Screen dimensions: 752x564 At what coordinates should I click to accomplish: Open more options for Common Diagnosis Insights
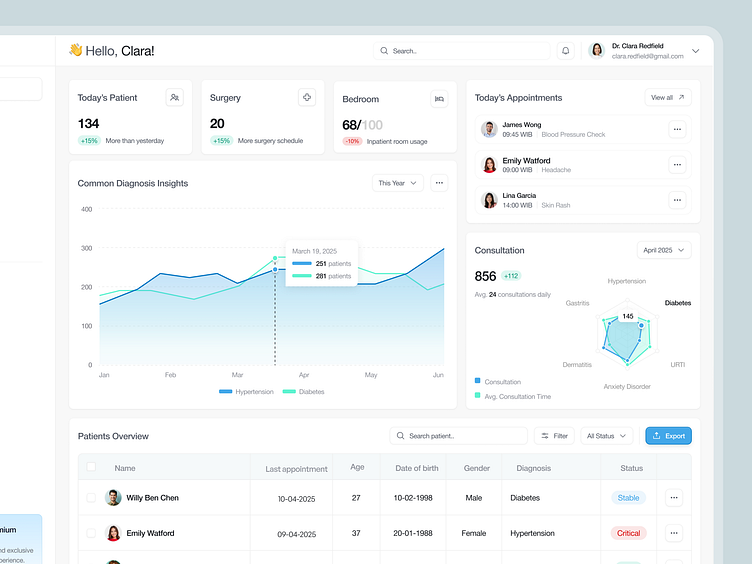click(440, 183)
